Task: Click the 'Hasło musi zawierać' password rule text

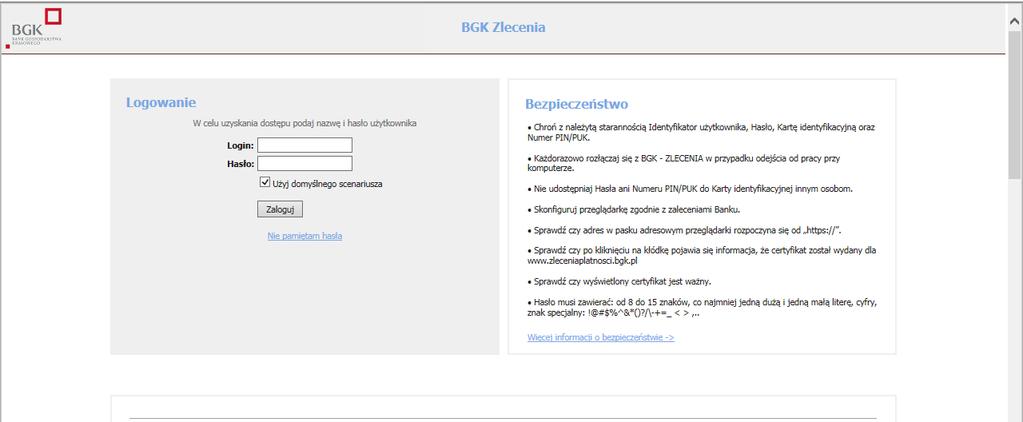Action: [x=701, y=308]
